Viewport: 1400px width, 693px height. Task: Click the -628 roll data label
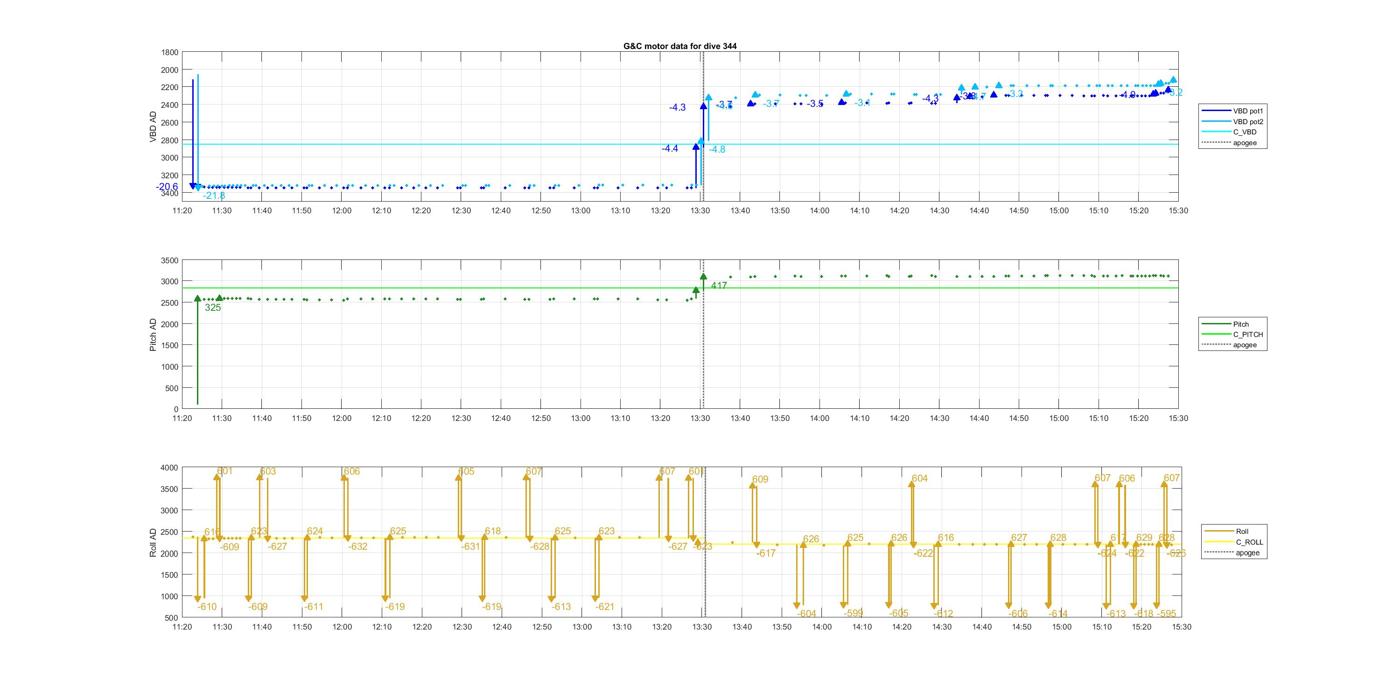point(540,547)
